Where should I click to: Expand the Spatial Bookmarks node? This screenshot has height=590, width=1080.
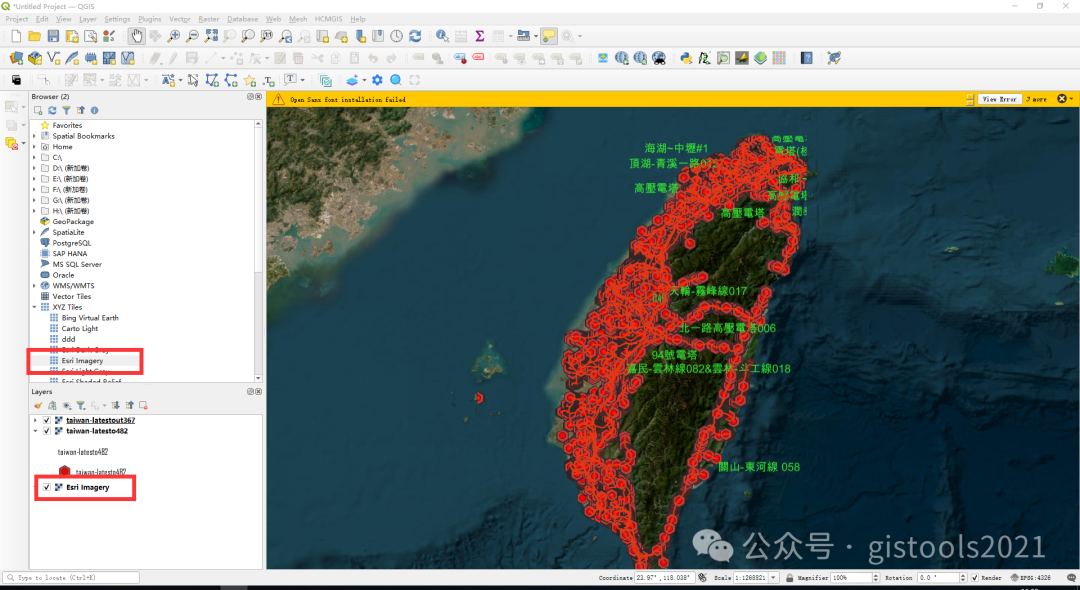(34, 136)
